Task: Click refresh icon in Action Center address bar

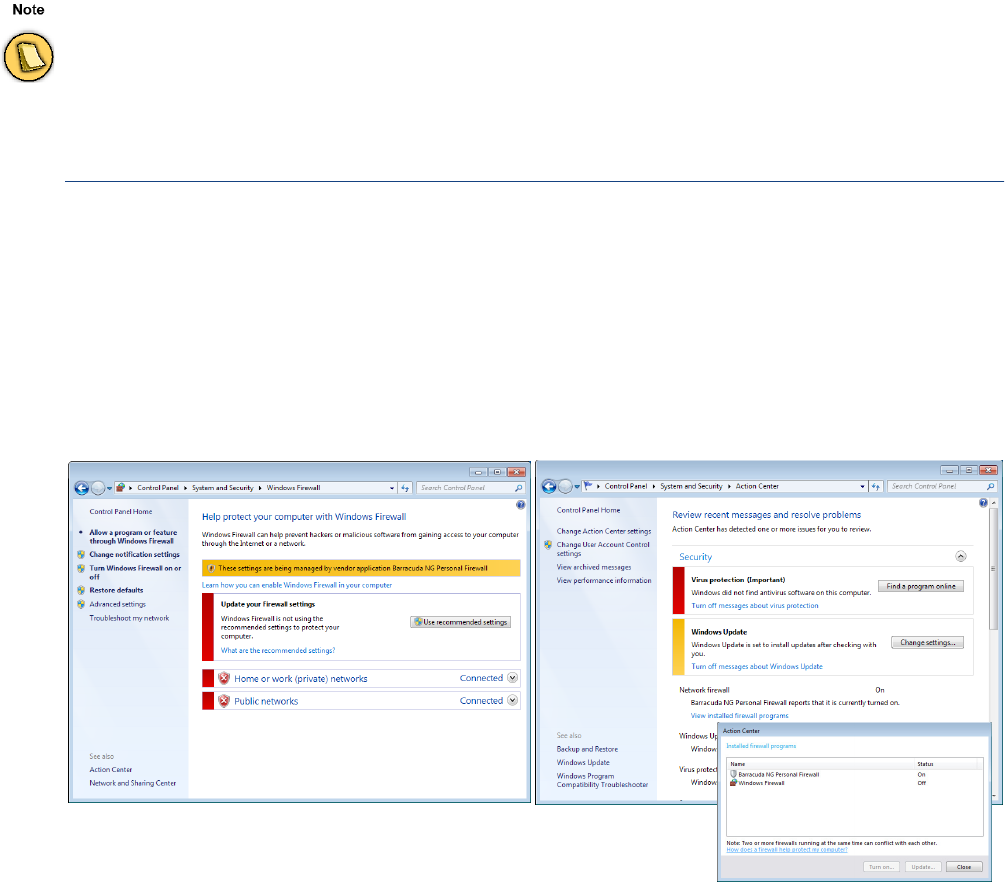Action: 876,487
